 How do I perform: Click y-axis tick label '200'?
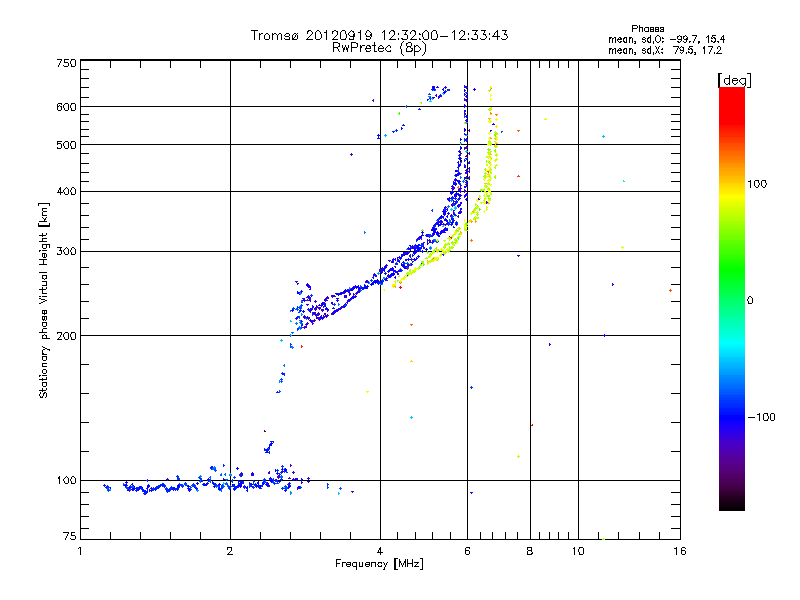pyautogui.click(x=66, y=336)
